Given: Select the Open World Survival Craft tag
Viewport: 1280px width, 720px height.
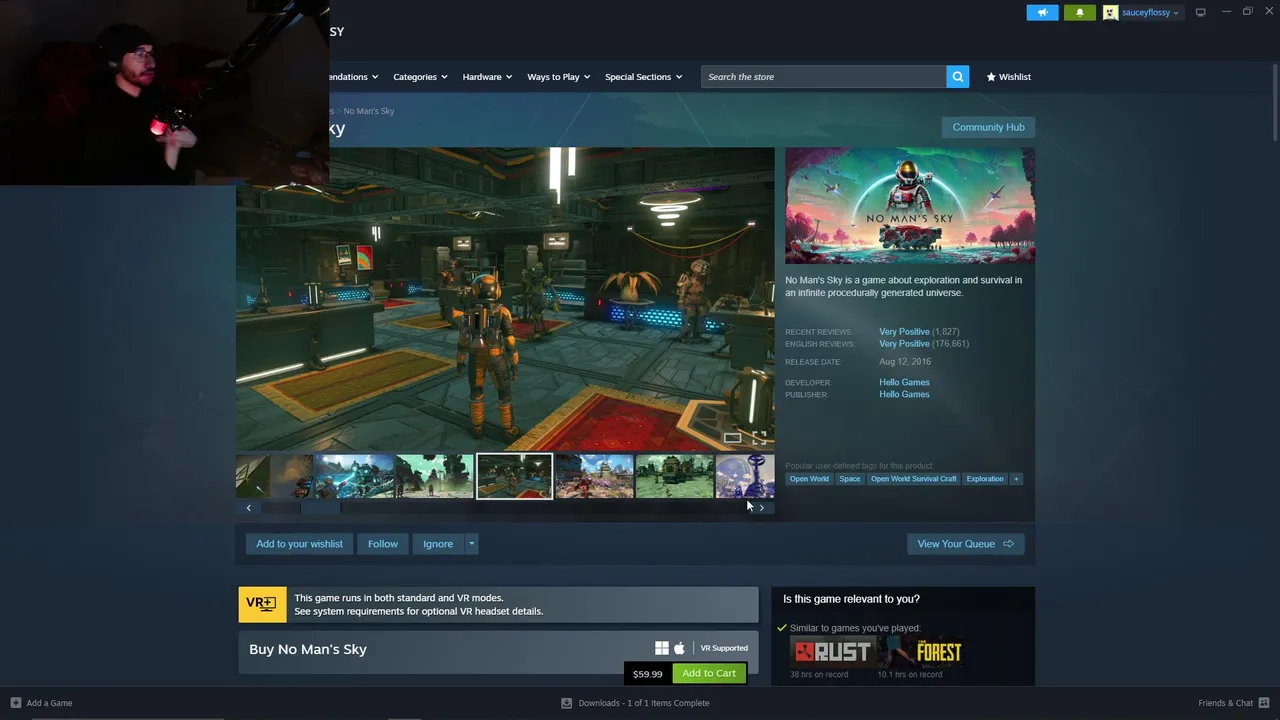Looking at the screenshot, I should pos(913,479).
